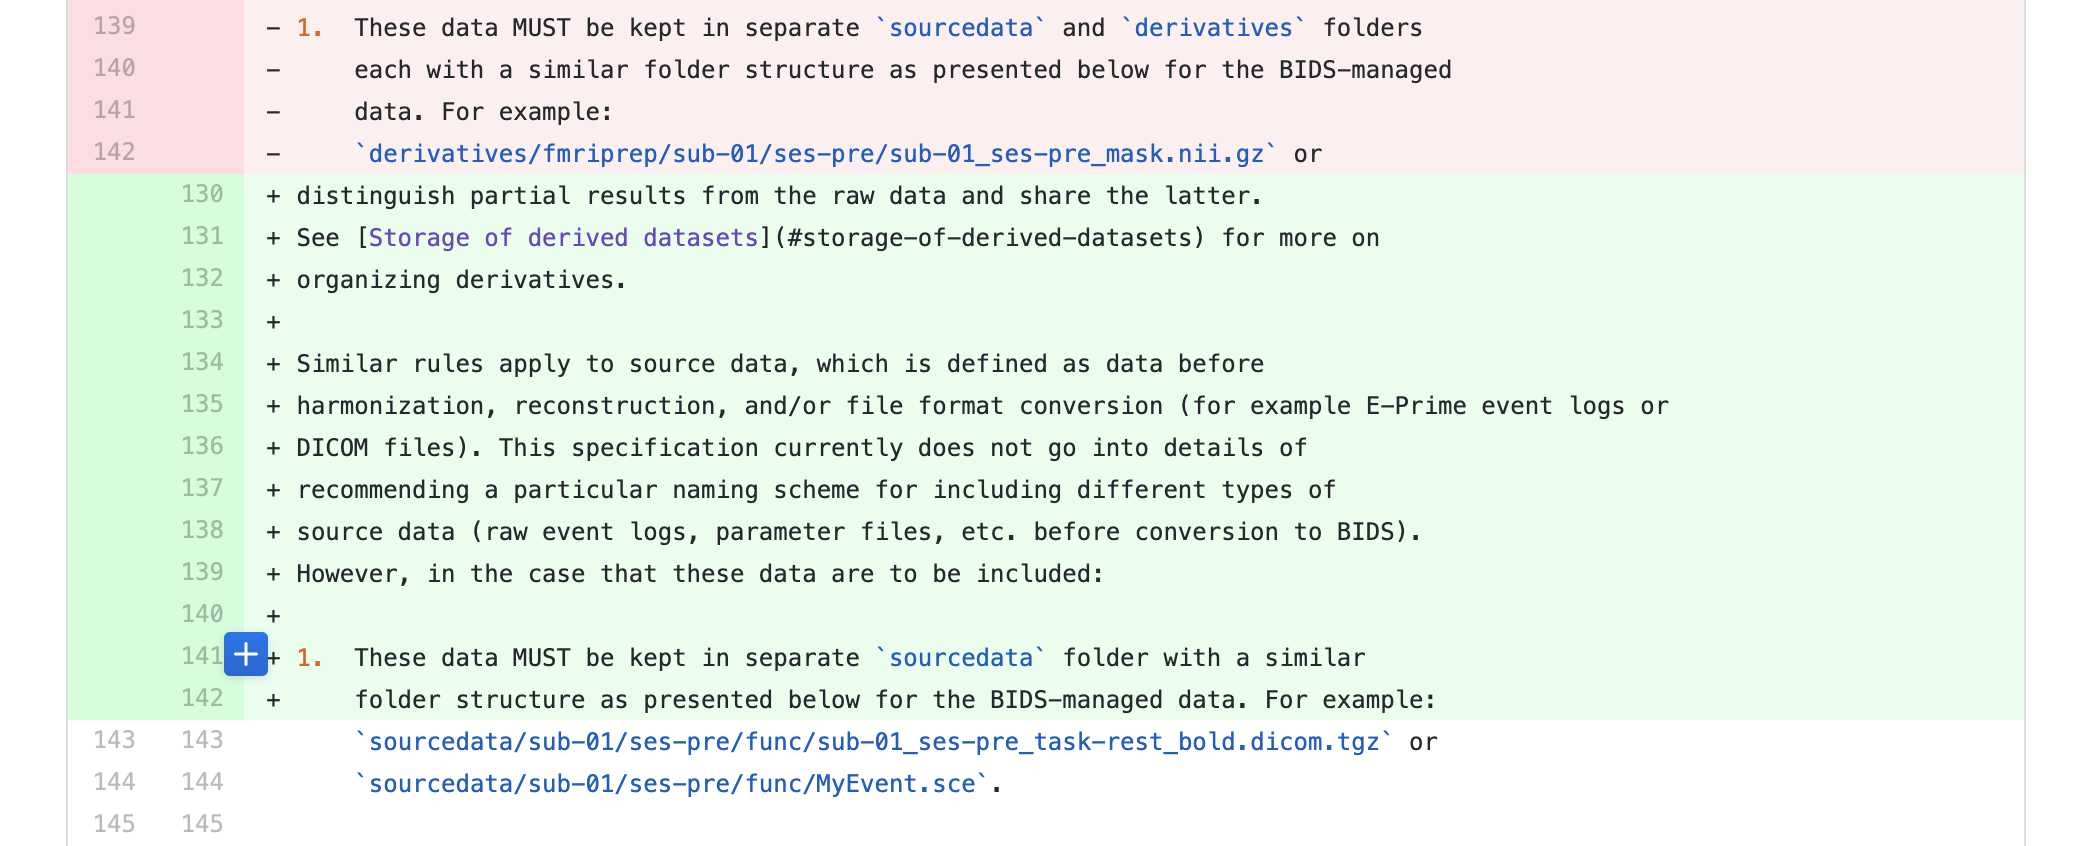The width and height of the screenshot is (2084, 846).
Task: Select deleted line number 139
Action: coord(114,26)
